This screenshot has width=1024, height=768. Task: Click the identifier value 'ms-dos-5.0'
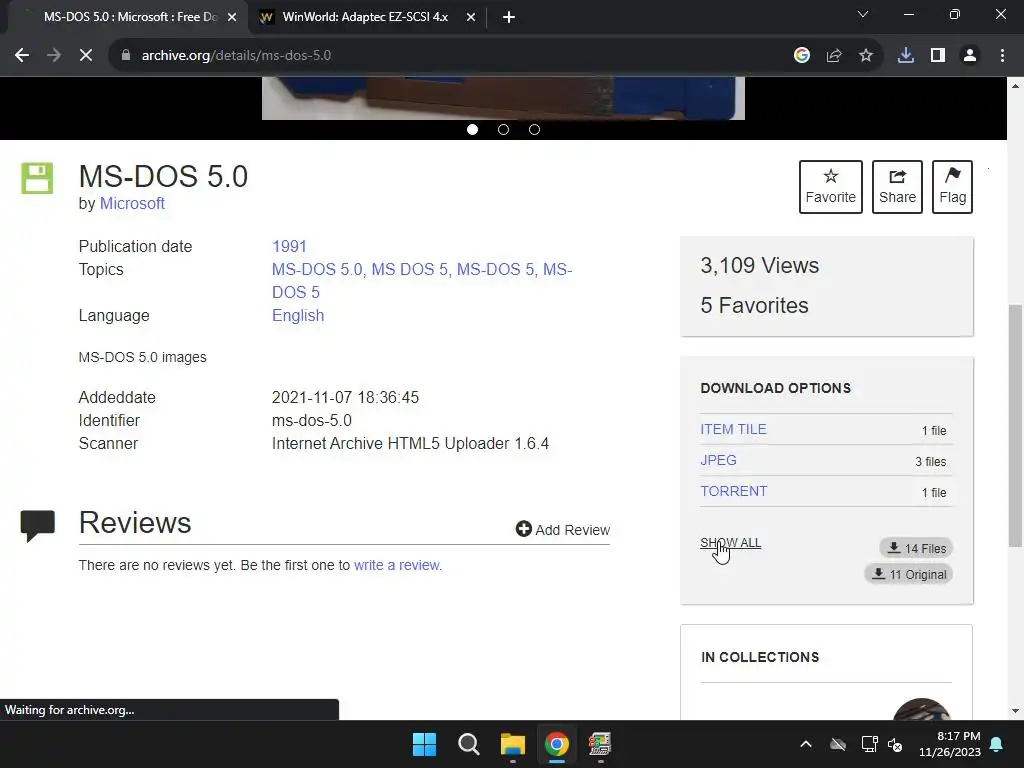[312, 421]
